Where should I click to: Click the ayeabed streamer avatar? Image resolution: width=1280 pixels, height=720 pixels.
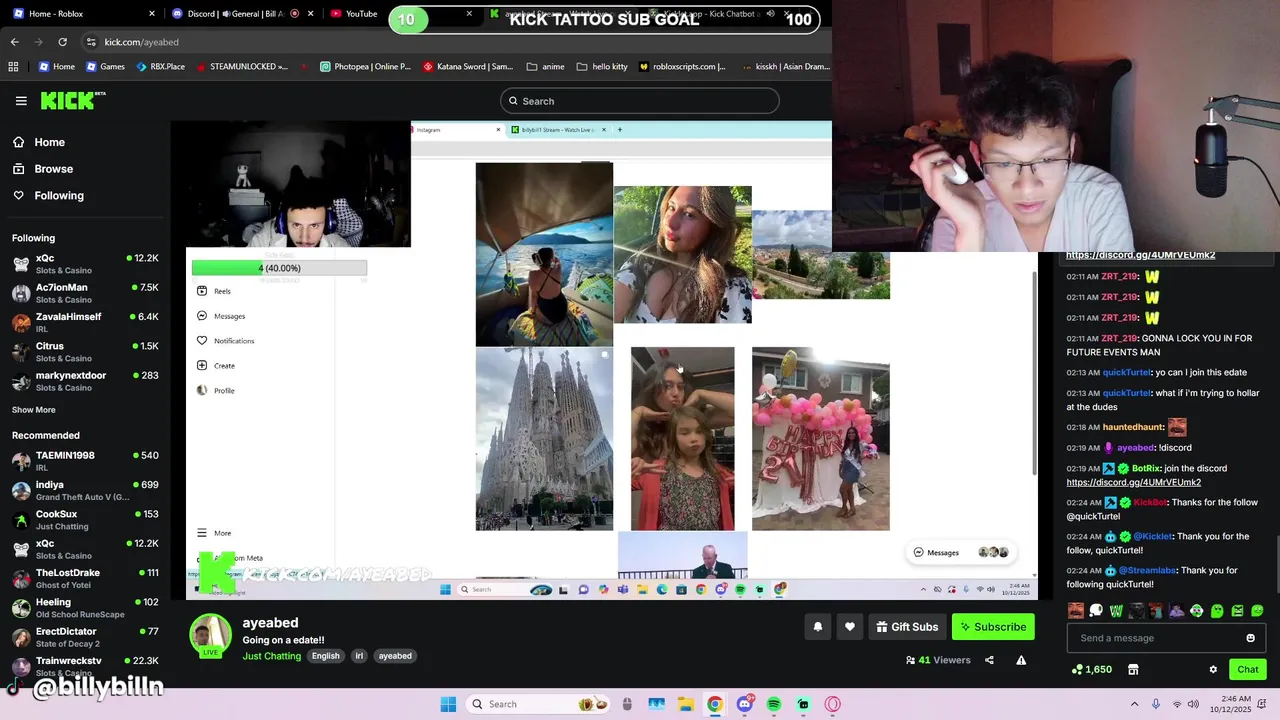(x=211, y=636)
